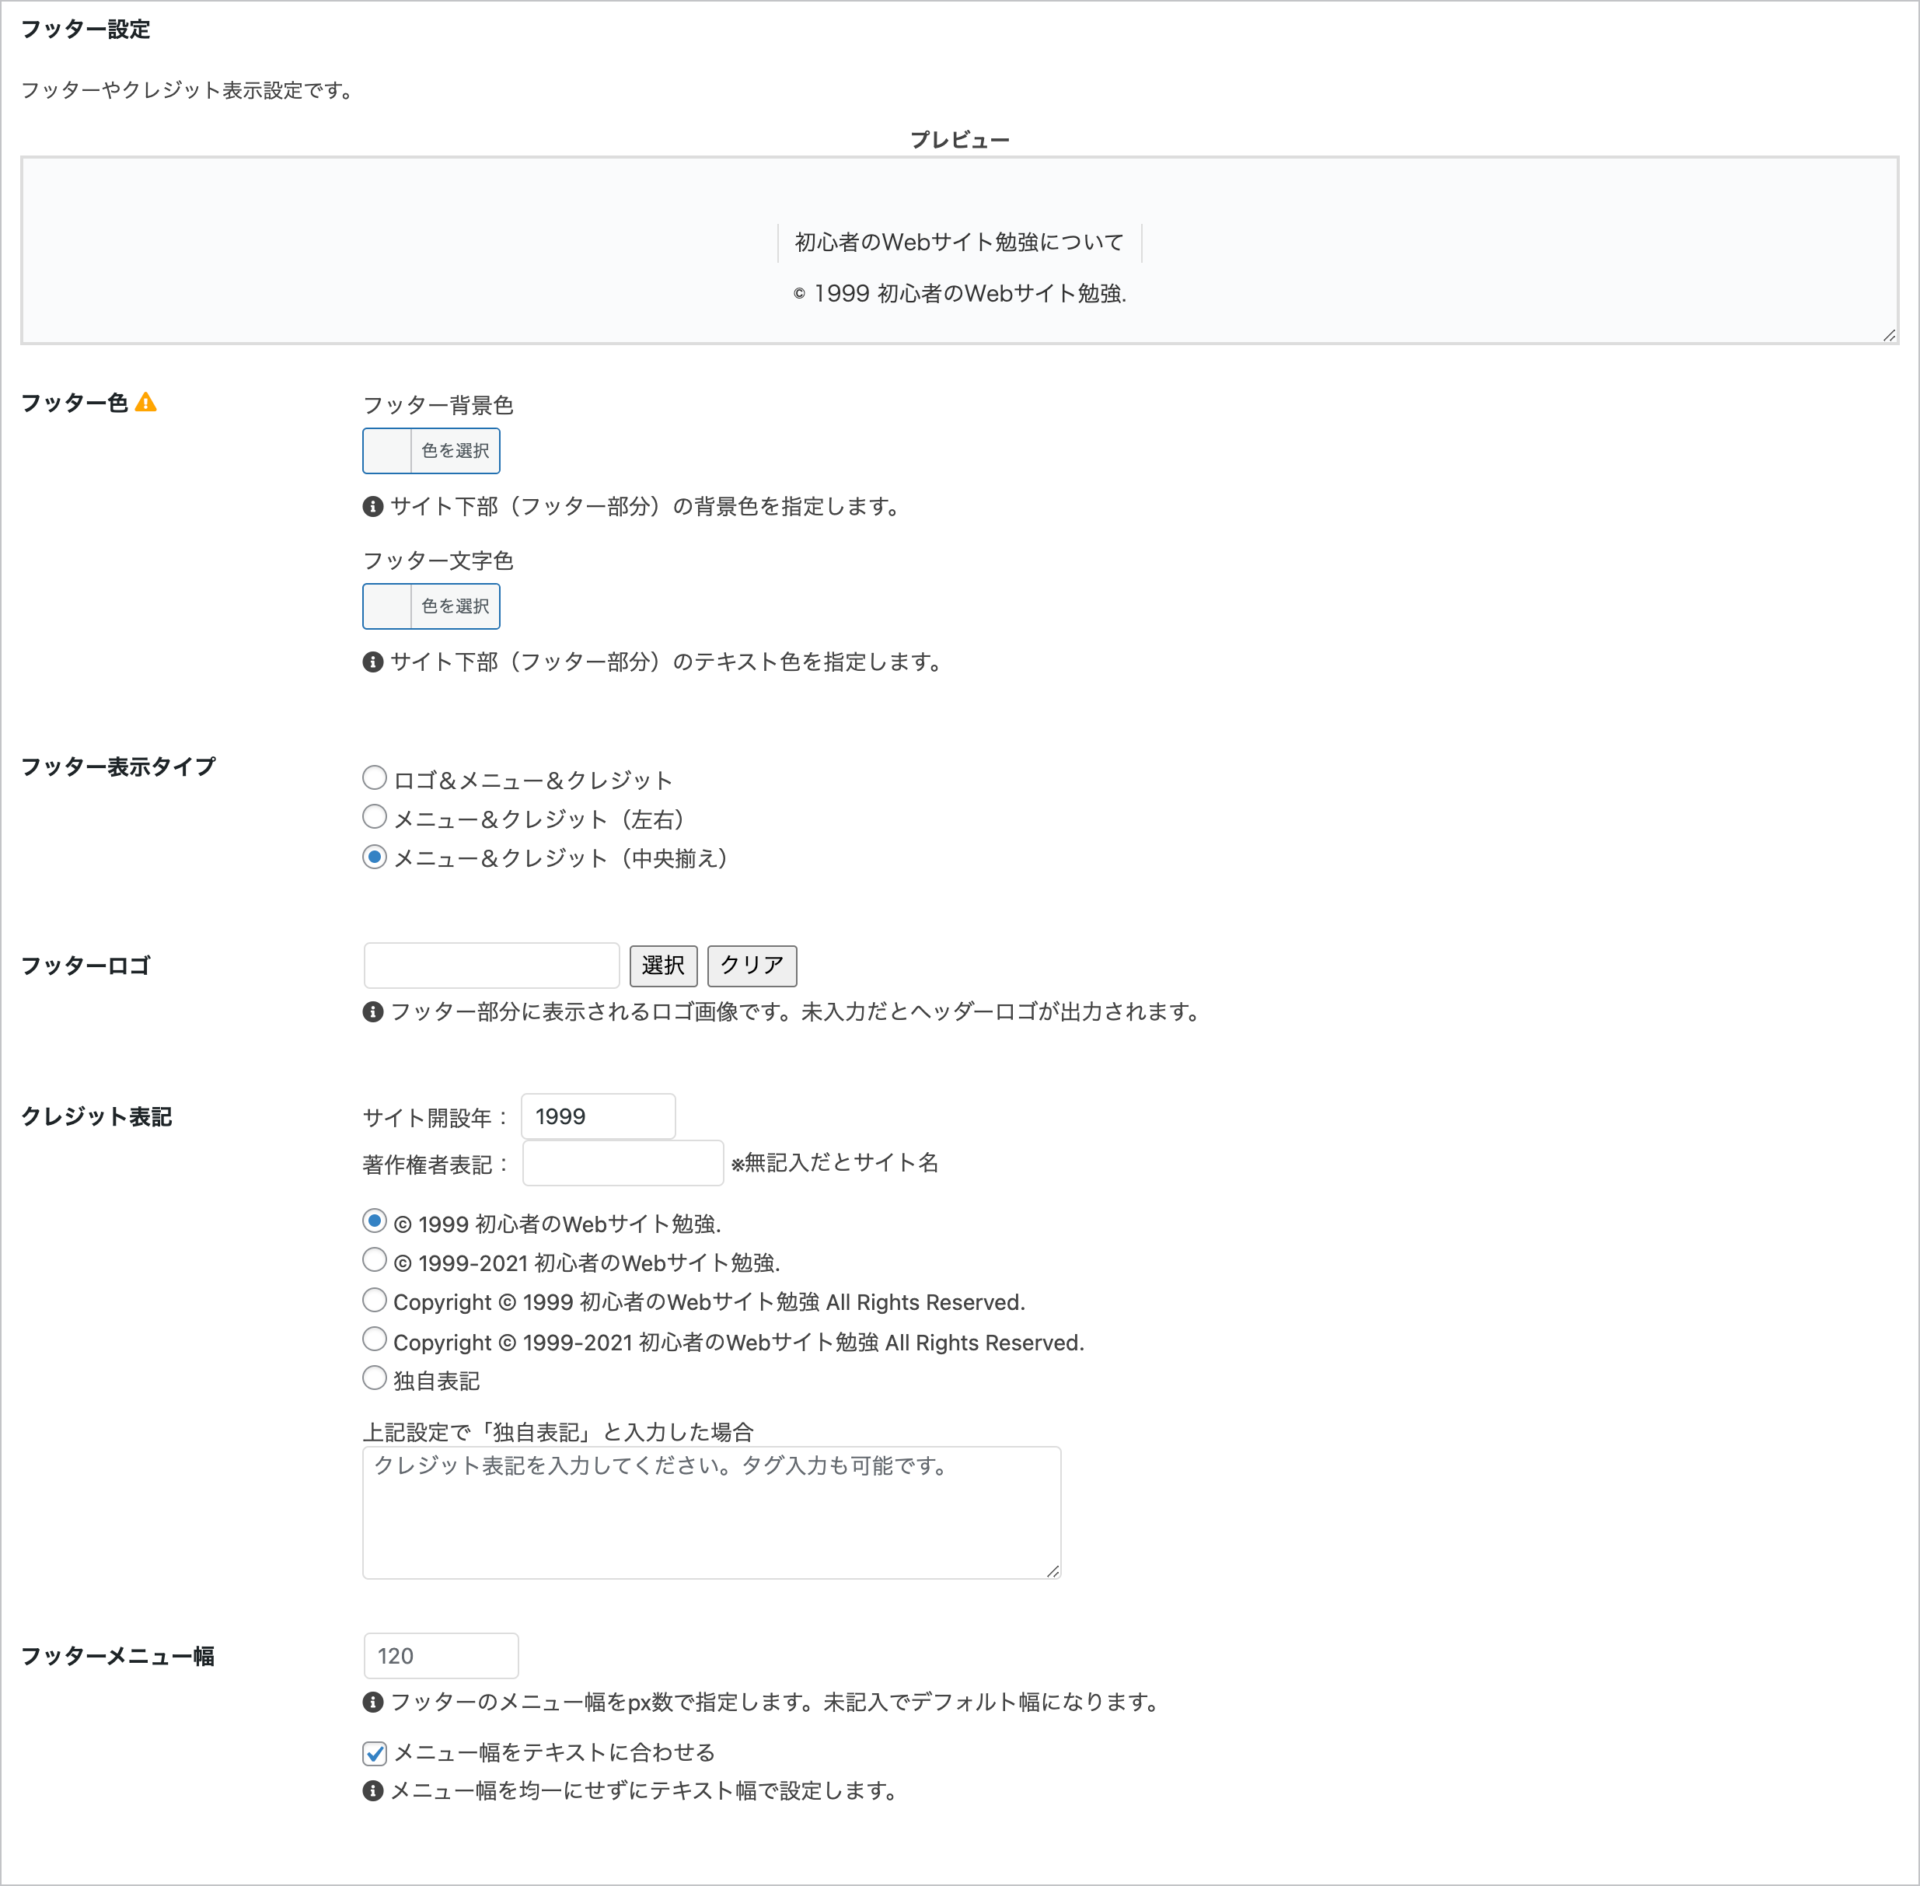Choose © 1999-2021 初心者のWebサイト勉強. credit format
The height and width of the screenshot is (1886, 1920).
tap(374, 1260)
